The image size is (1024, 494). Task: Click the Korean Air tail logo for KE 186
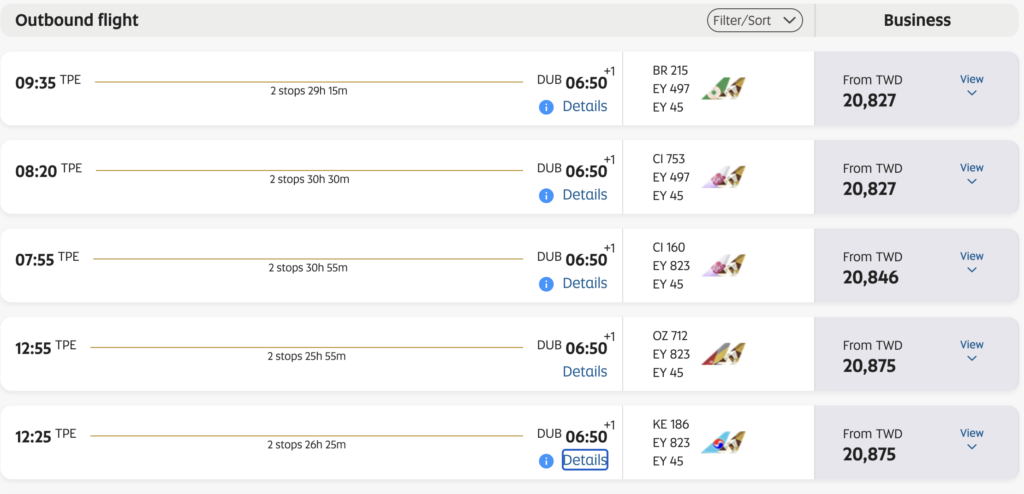[x=724, y=442]
